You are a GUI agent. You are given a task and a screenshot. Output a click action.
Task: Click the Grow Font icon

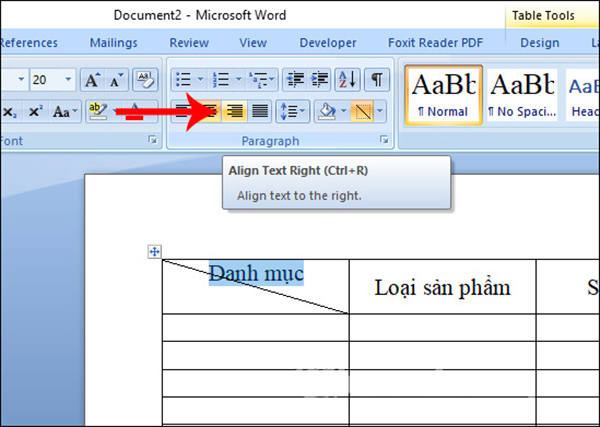point(92,80)
